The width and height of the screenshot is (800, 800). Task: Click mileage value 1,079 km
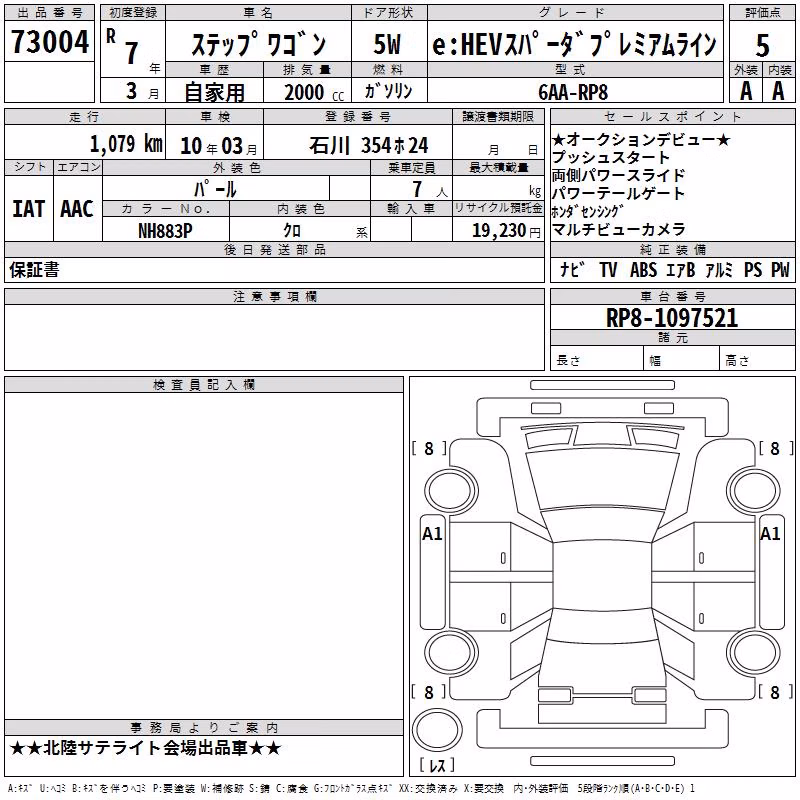coord(126,144)
